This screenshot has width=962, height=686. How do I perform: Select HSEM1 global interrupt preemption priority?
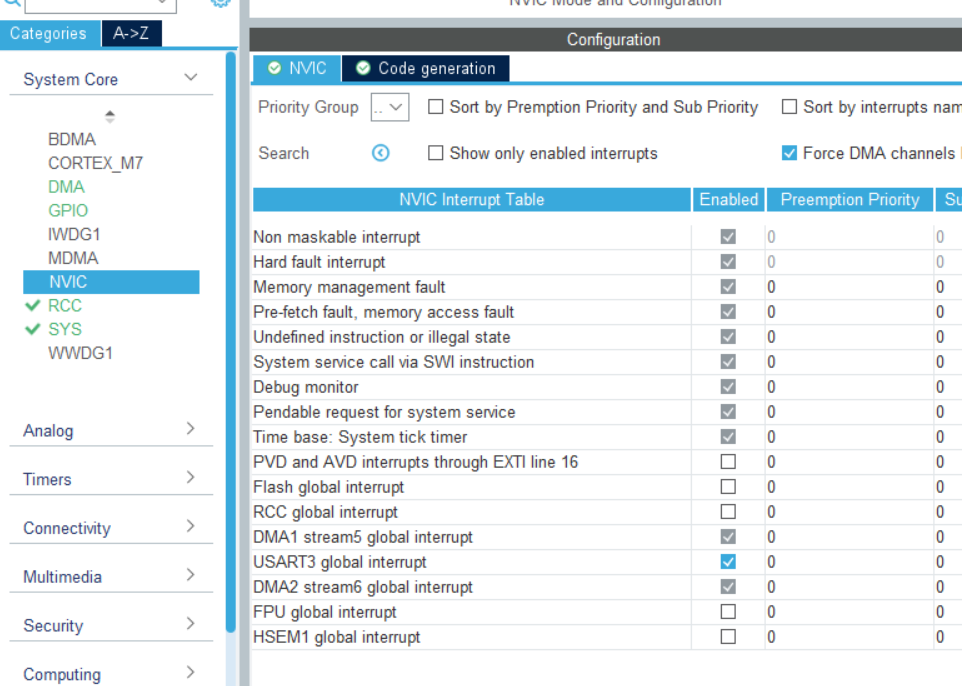(x=850, y=637)
